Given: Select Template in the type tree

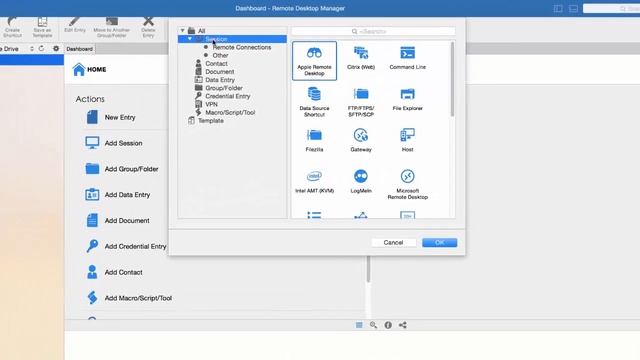Looking at the screenshot, I should 211,121.
